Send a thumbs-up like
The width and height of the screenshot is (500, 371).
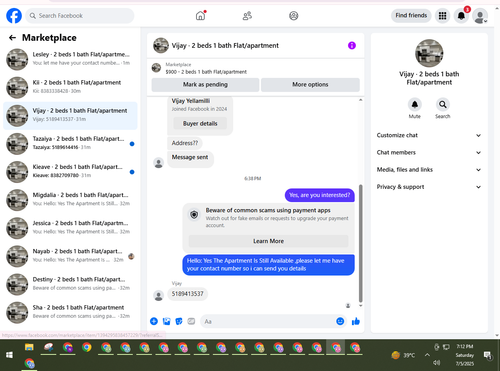356,321
